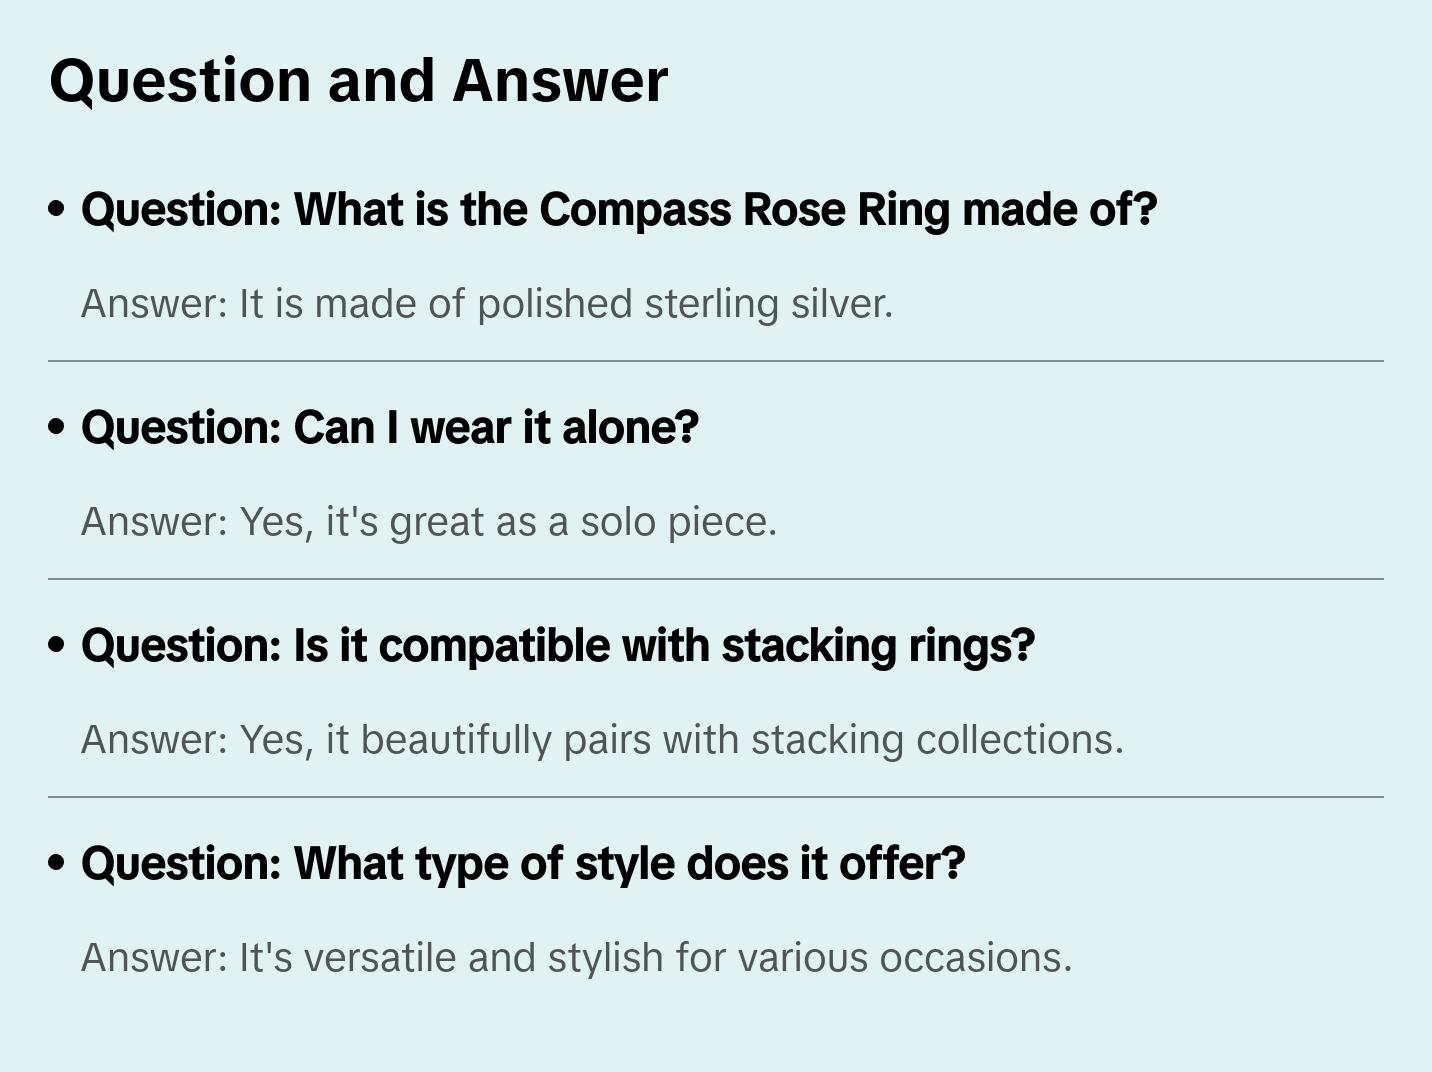Click divider line below solo piece answer
The image size is (1432, 1072).
(716, 579)
